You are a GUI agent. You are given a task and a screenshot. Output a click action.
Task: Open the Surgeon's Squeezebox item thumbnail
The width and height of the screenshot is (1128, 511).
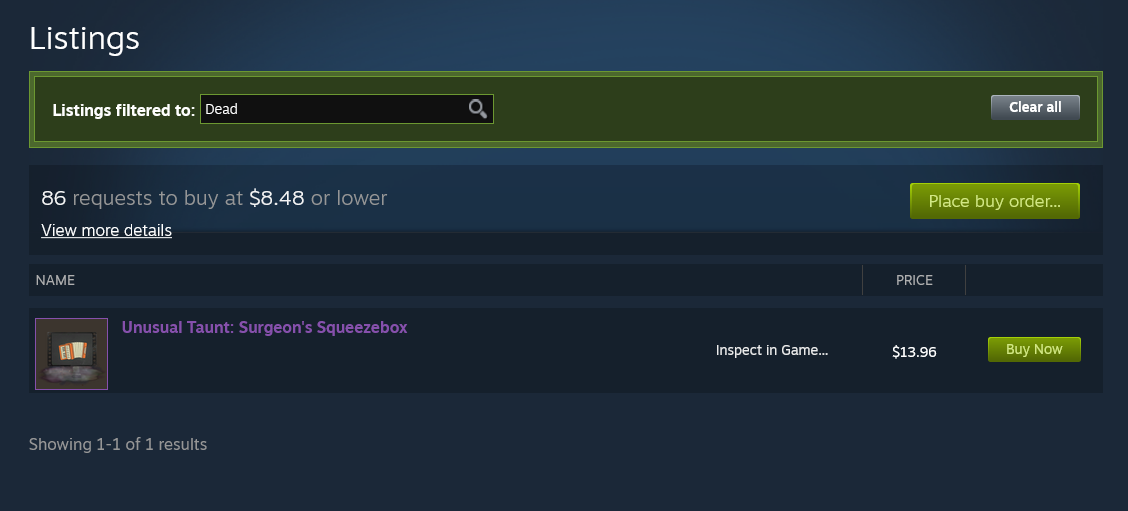click(x=71, y=353)
